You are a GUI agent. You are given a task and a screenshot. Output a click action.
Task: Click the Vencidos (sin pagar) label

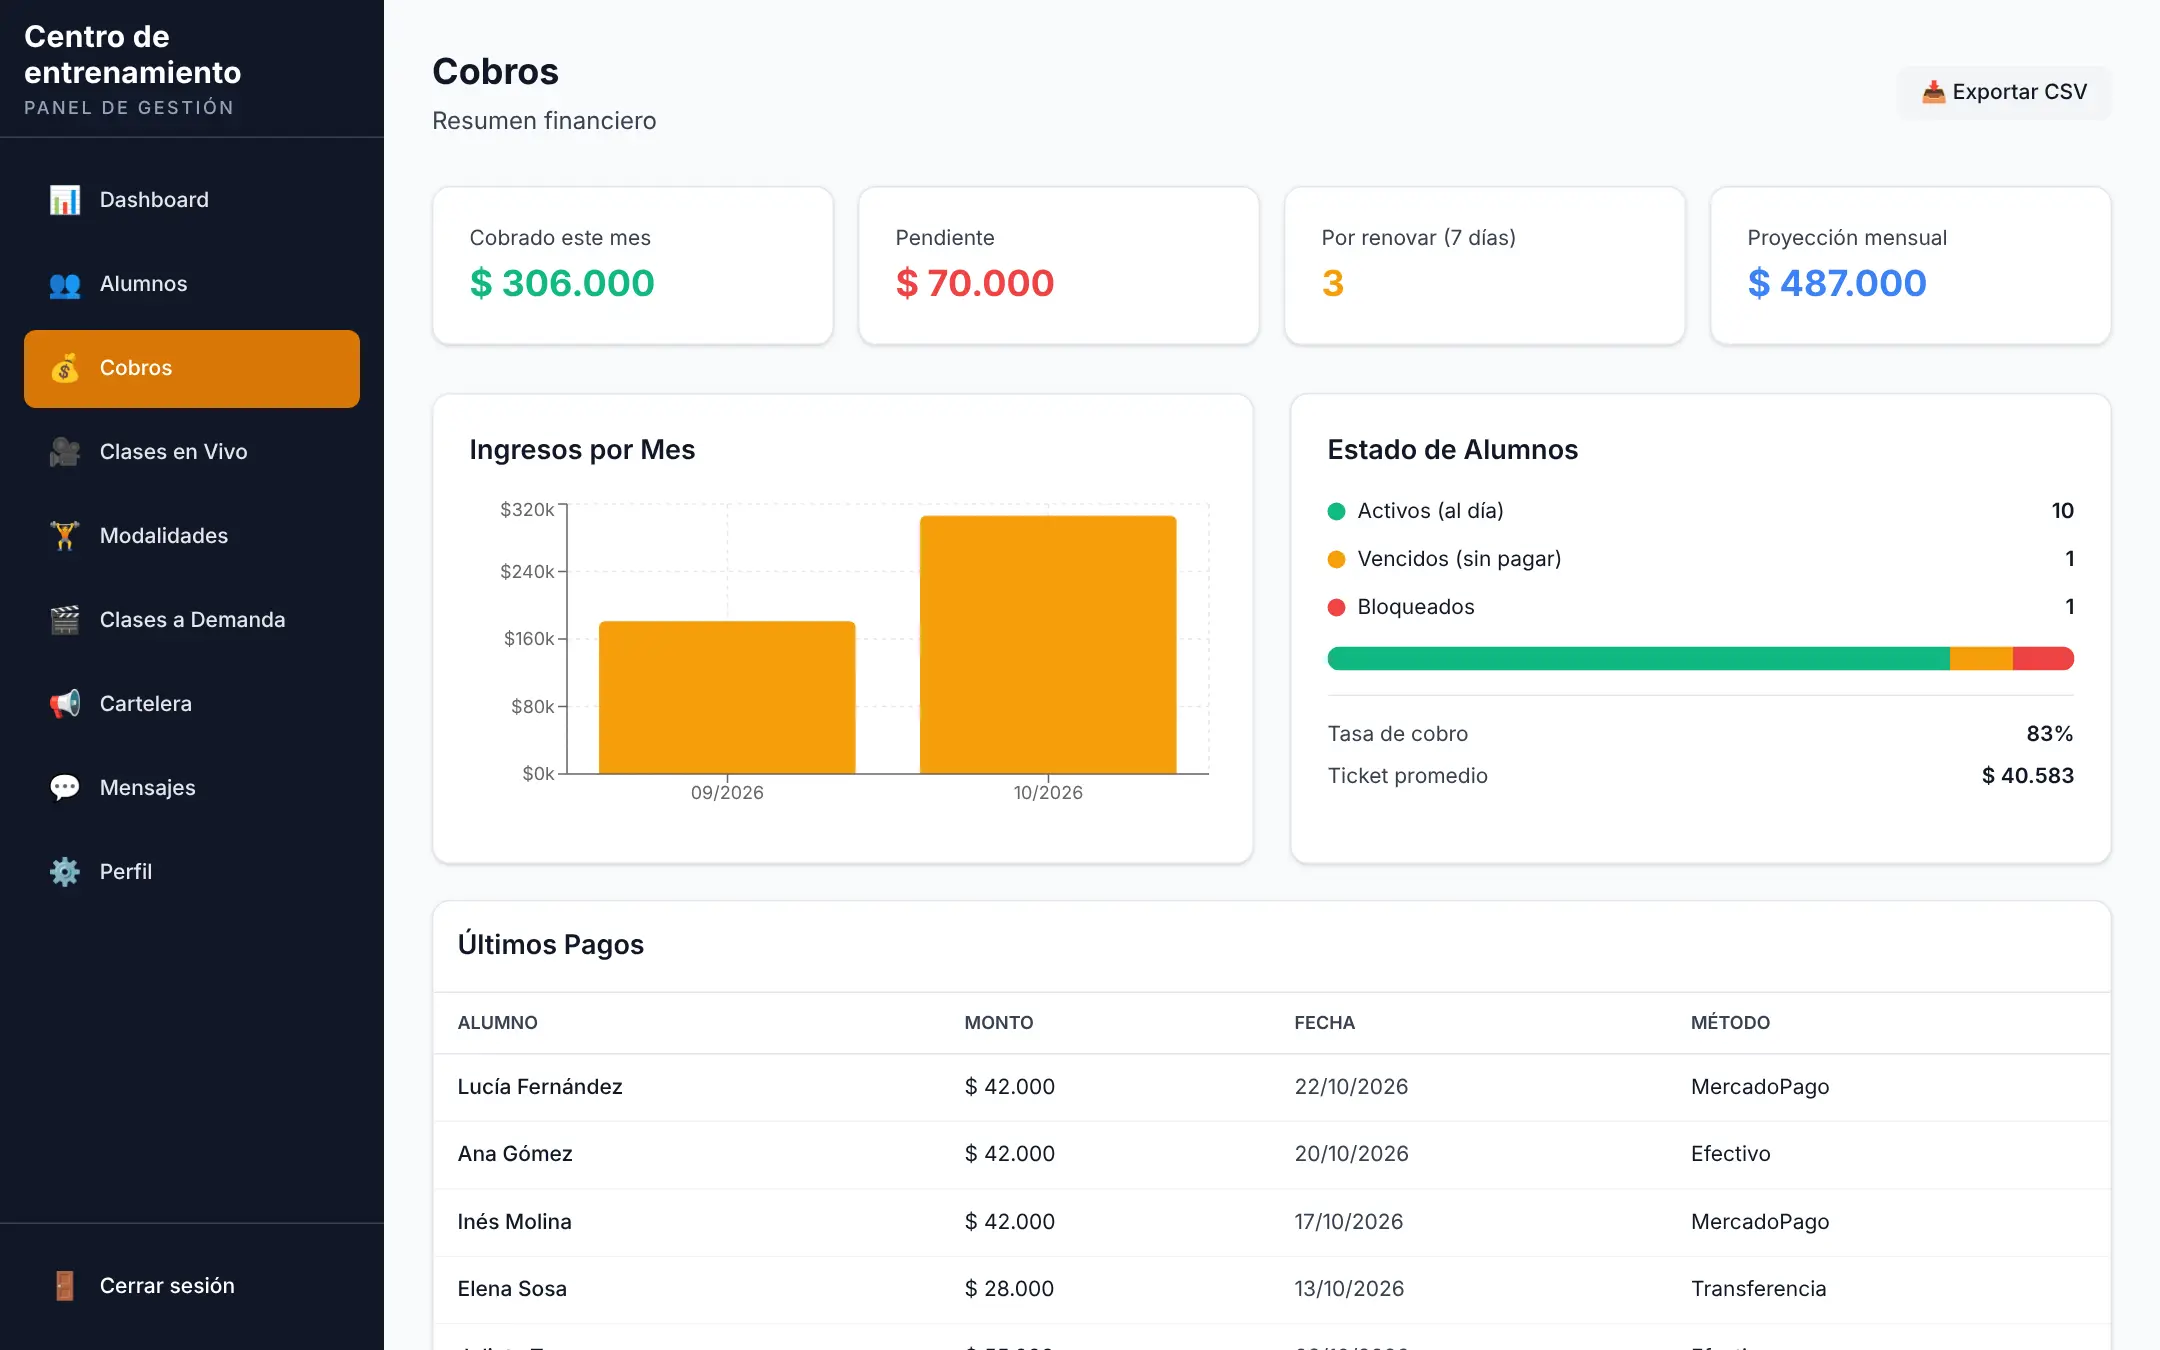coord(1459,559)
